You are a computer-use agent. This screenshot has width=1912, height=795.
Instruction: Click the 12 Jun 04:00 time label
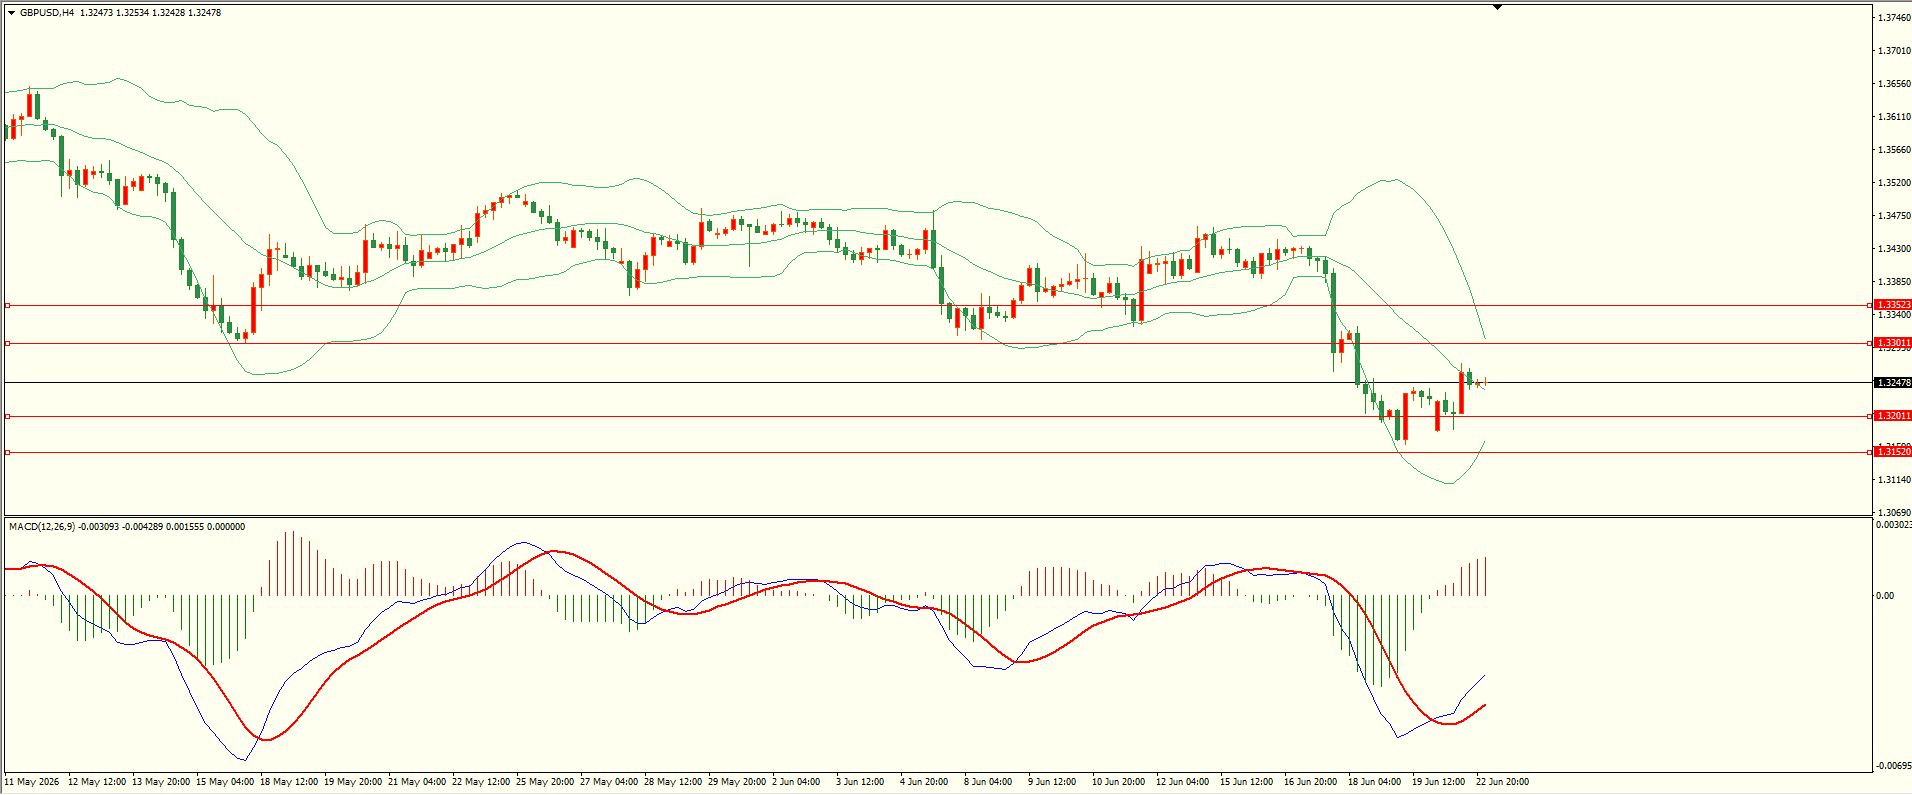(x=1183, y=782)
